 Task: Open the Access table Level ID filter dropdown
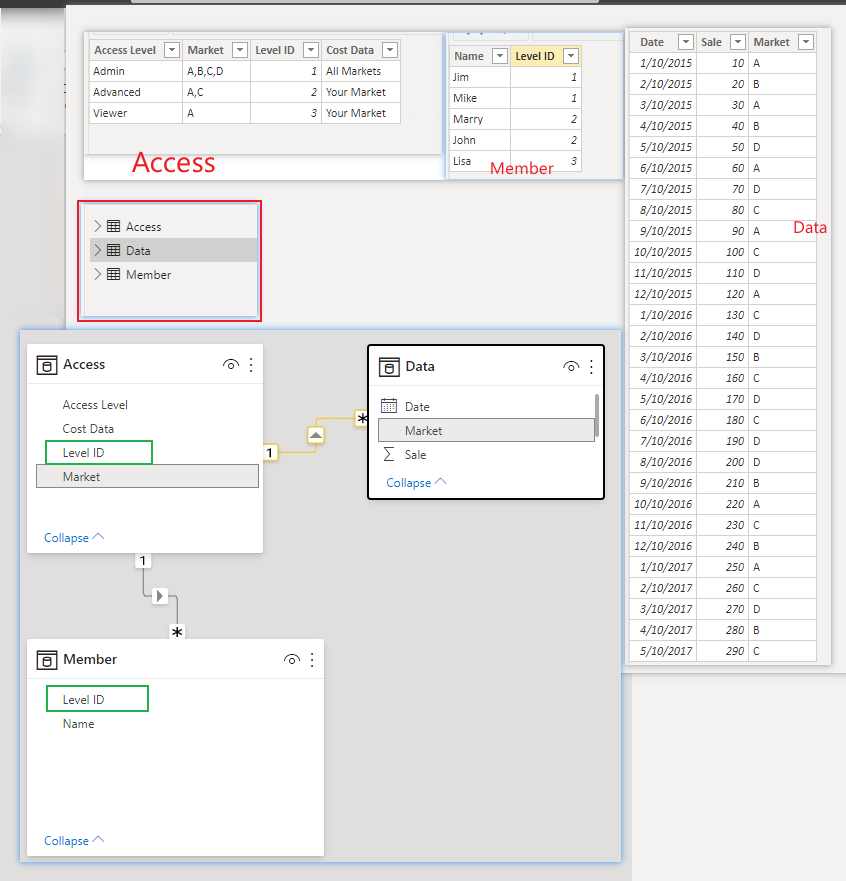pos(311,50)
